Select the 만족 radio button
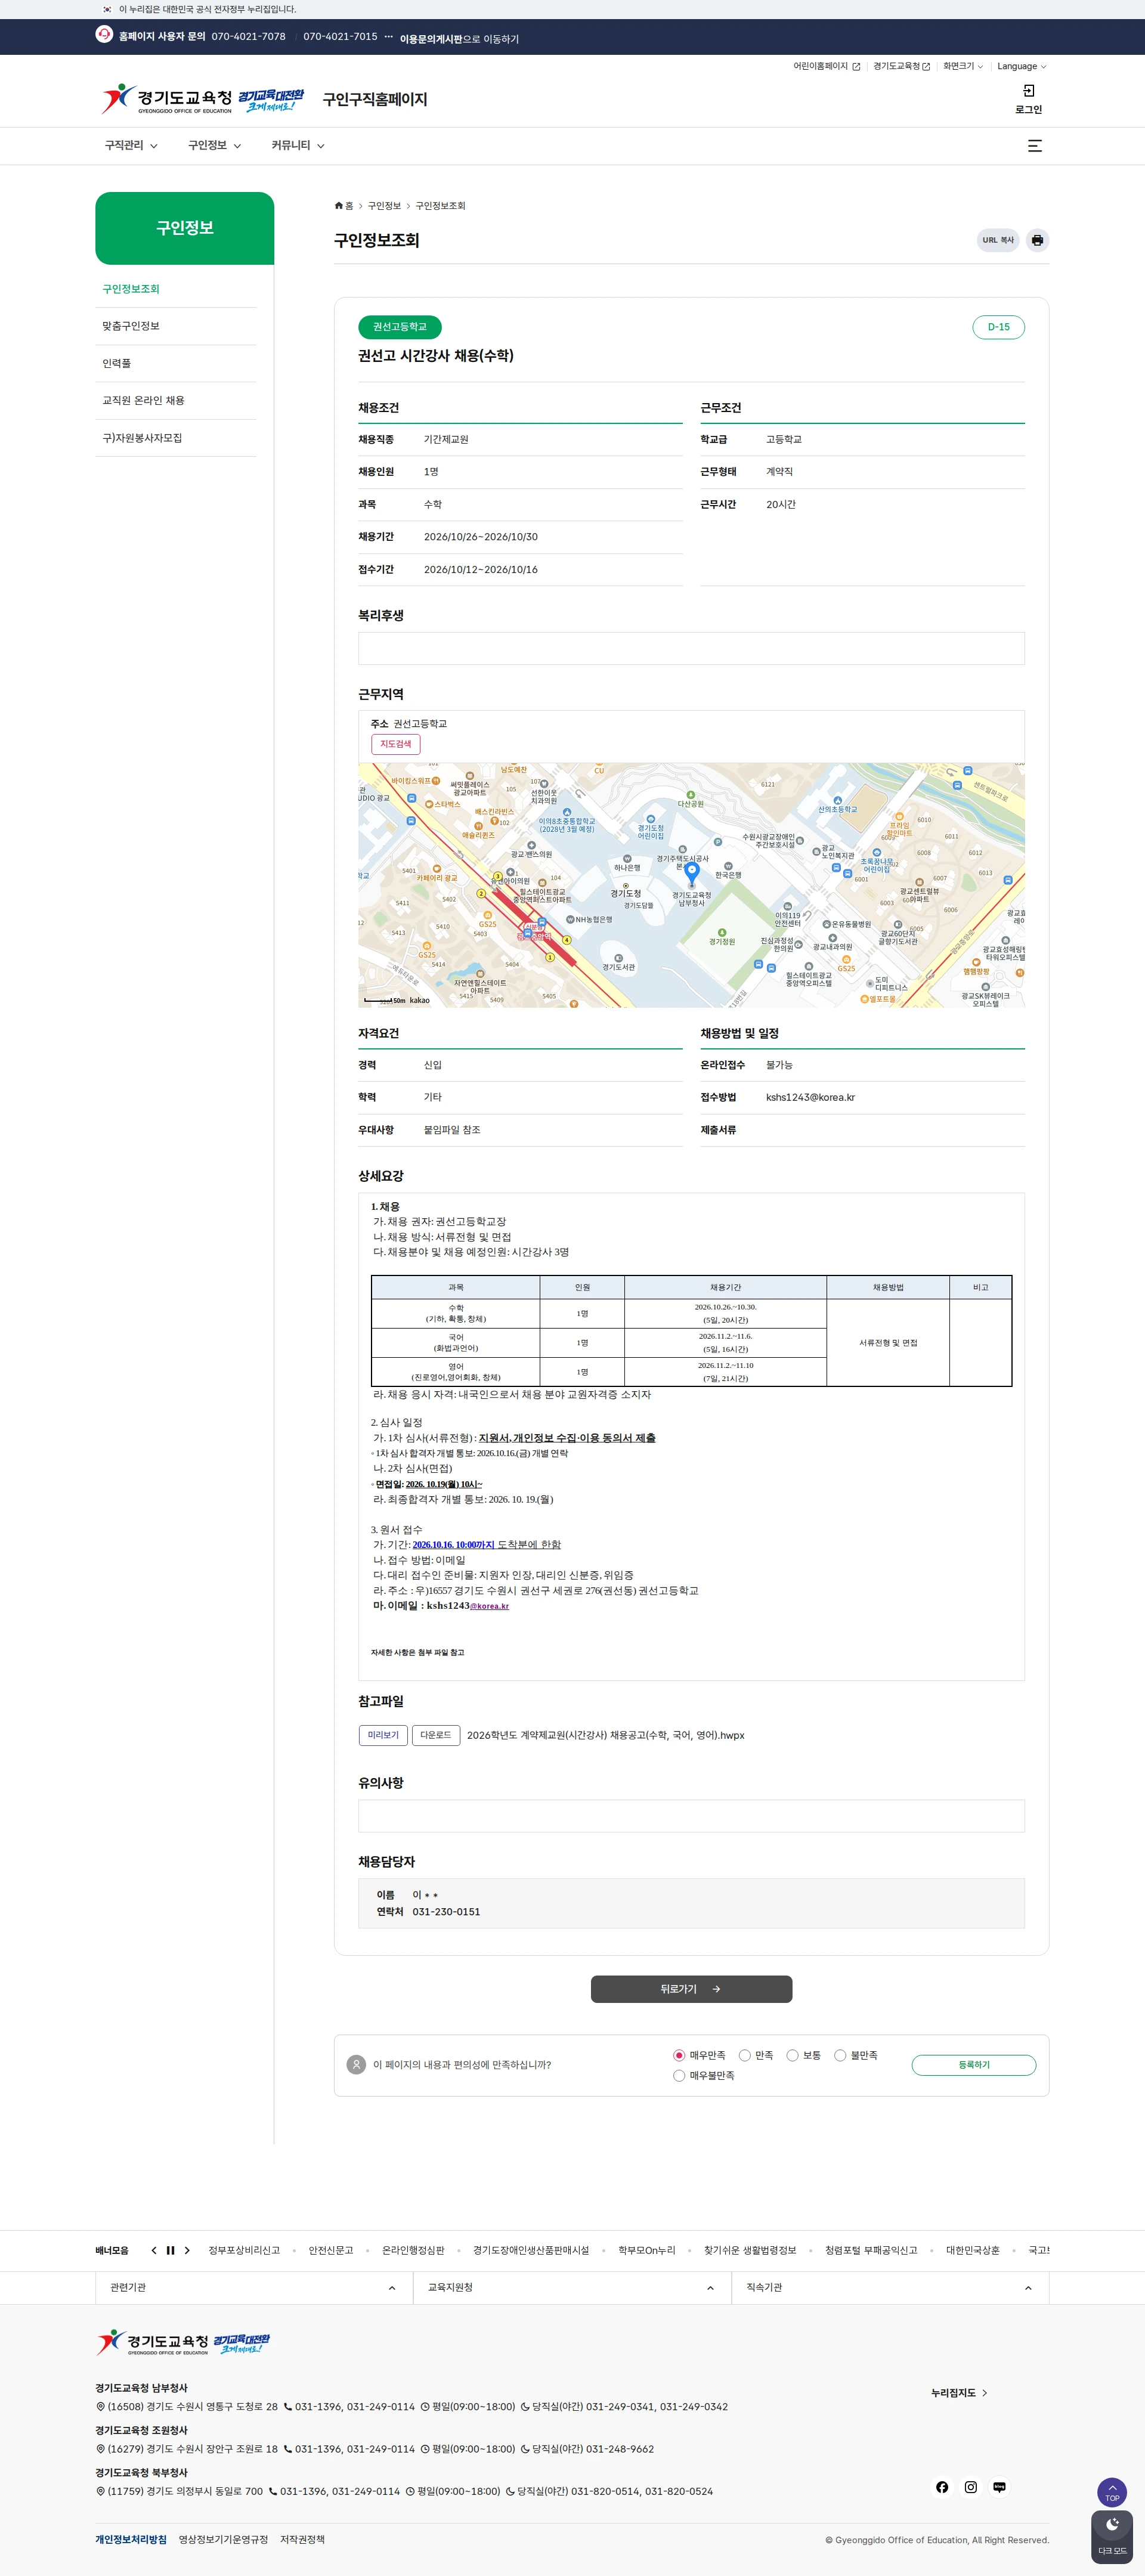 tap(744, 2055)
